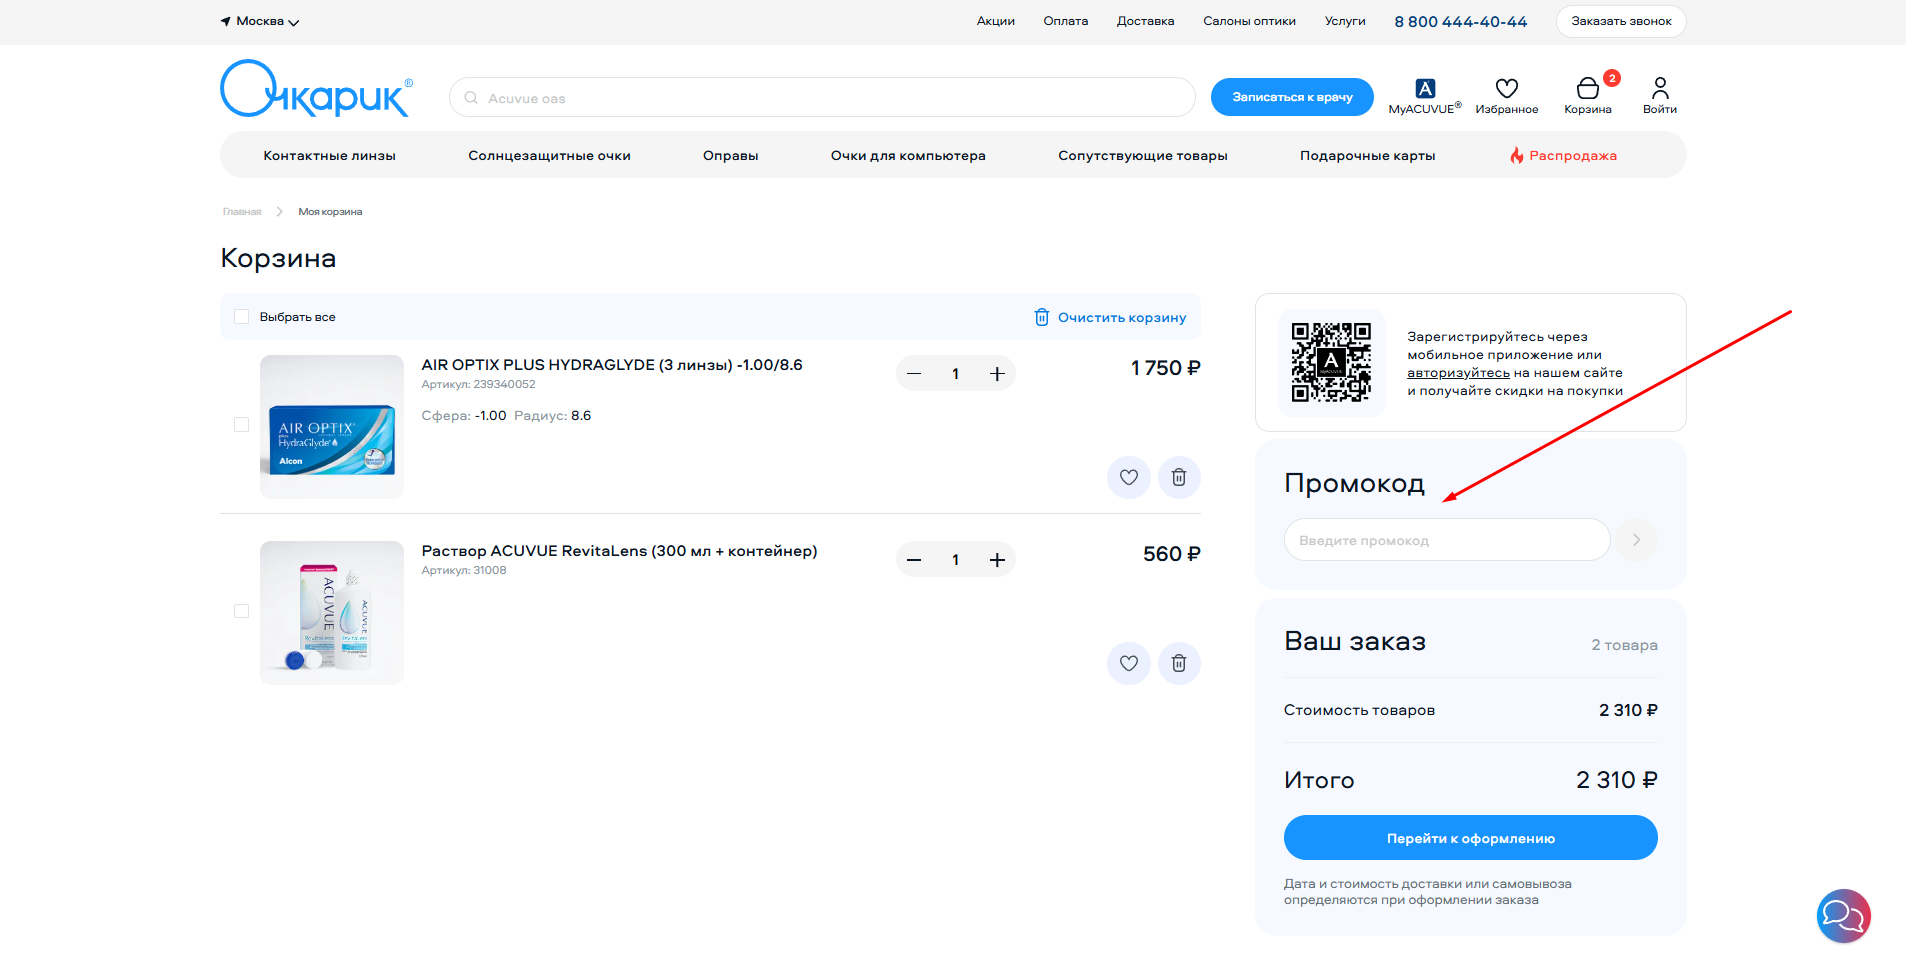
Task: Open the Корзина cart icon
Action: (1587, 90)
